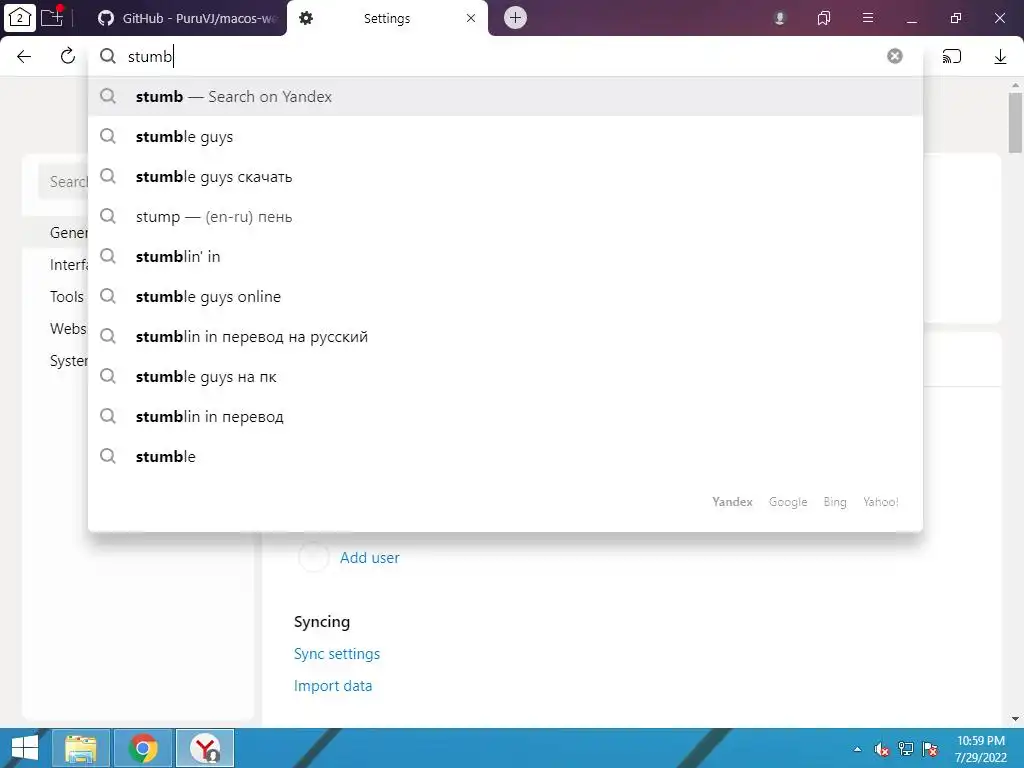This screenshot has width=1024, height=768.
Task: Click the network tray icon
Action: pyautogui.click(x=906, y=749)
